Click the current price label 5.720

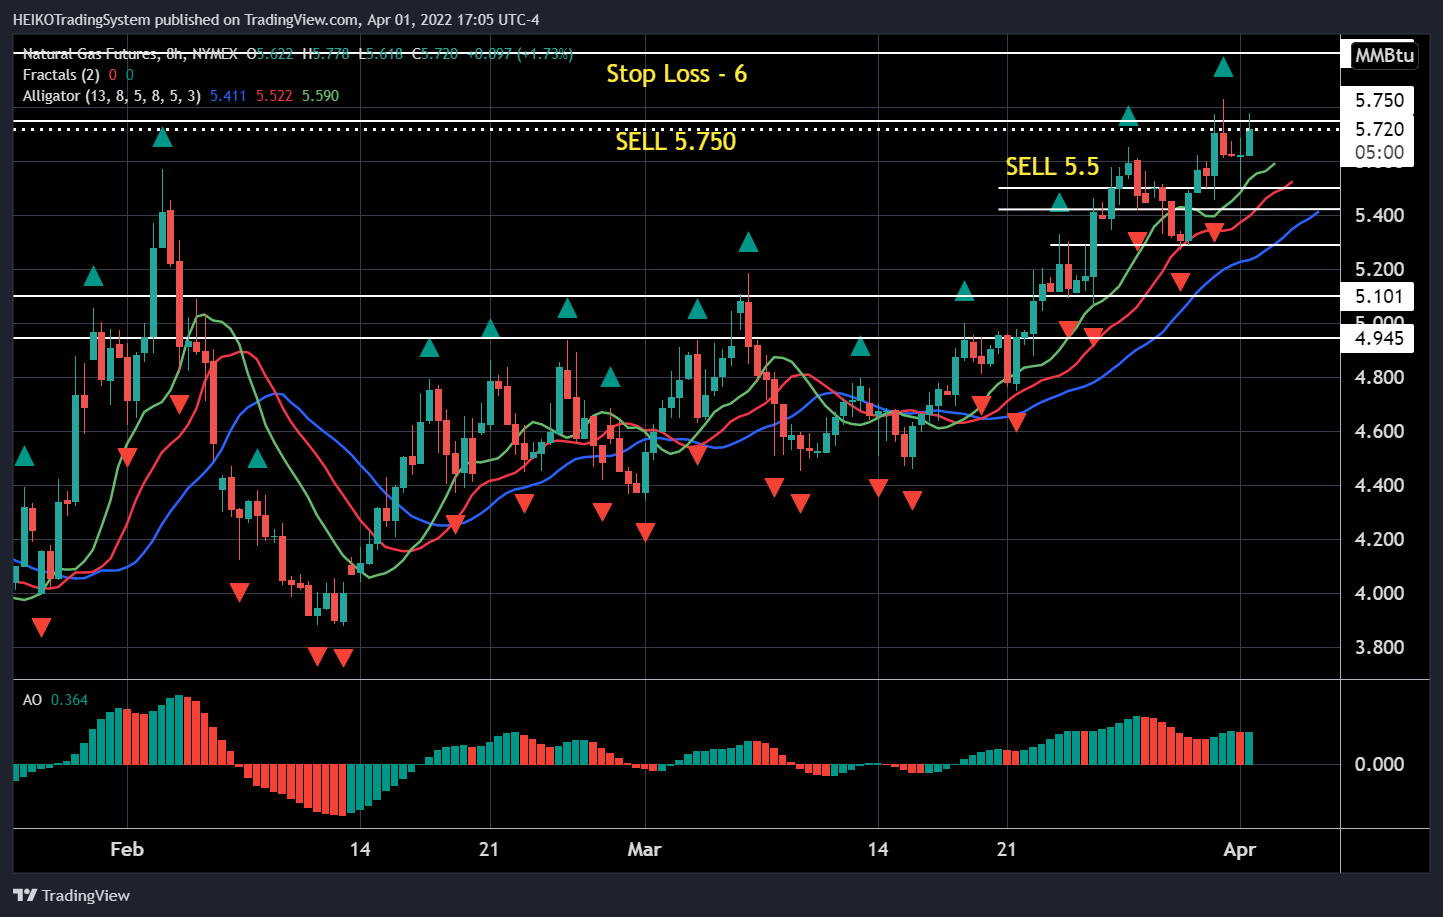[x=1379, y=129]
